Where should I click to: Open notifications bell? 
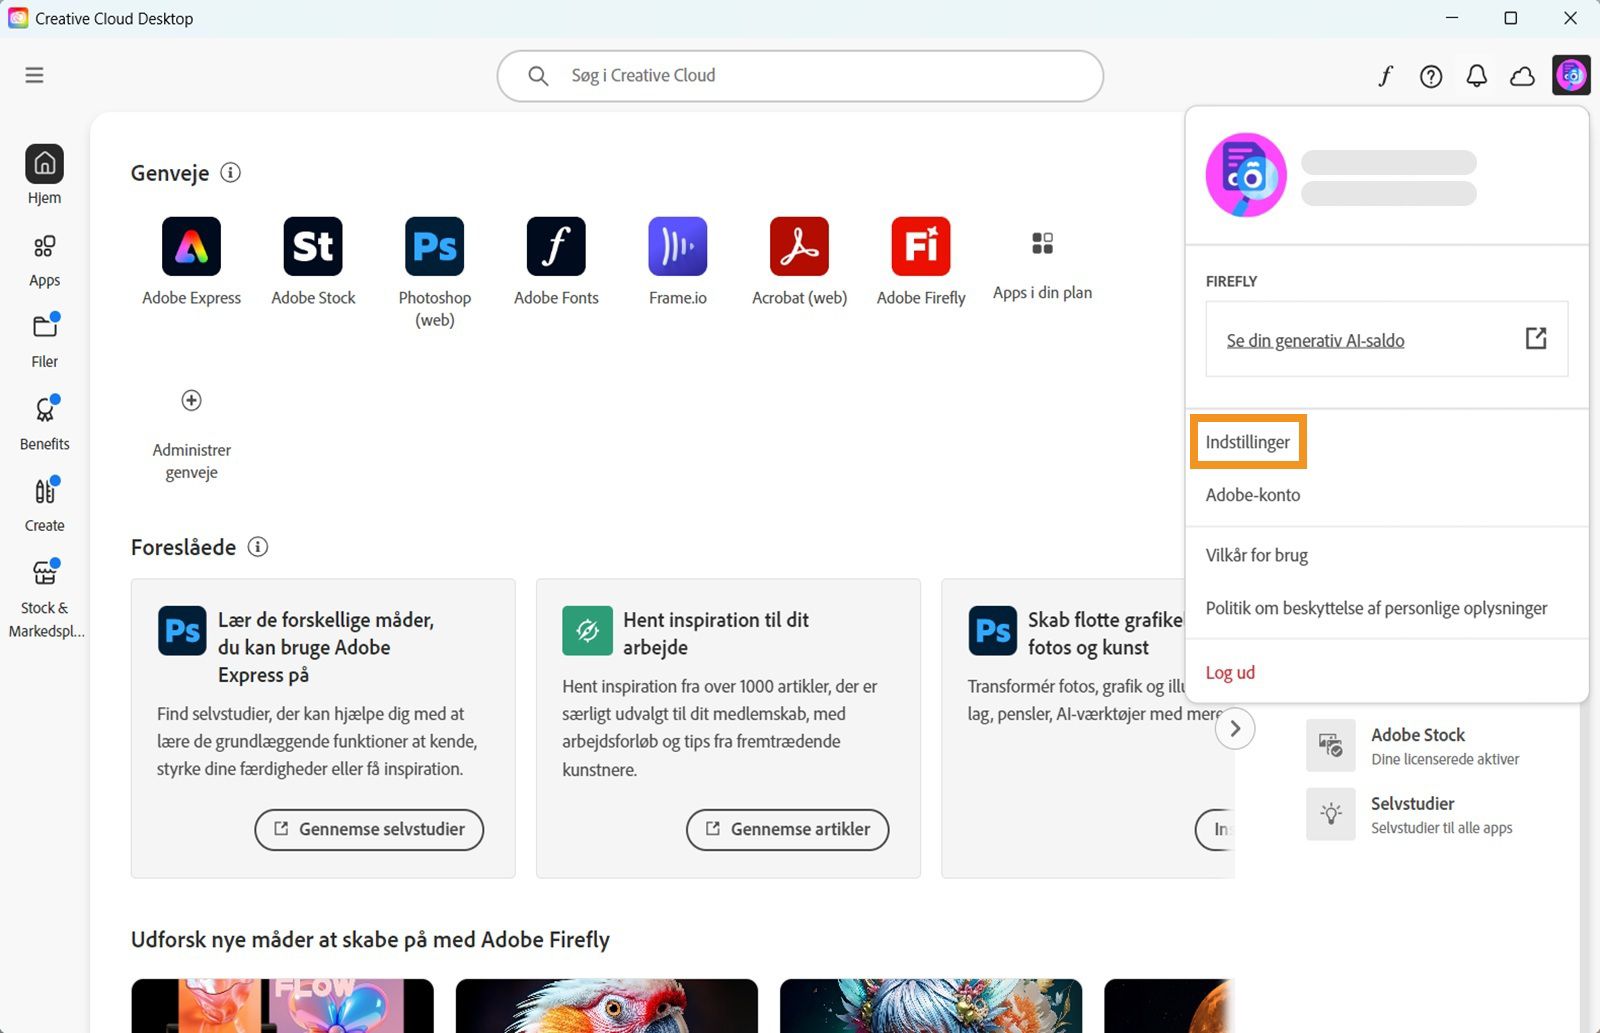pos(1477,76)
